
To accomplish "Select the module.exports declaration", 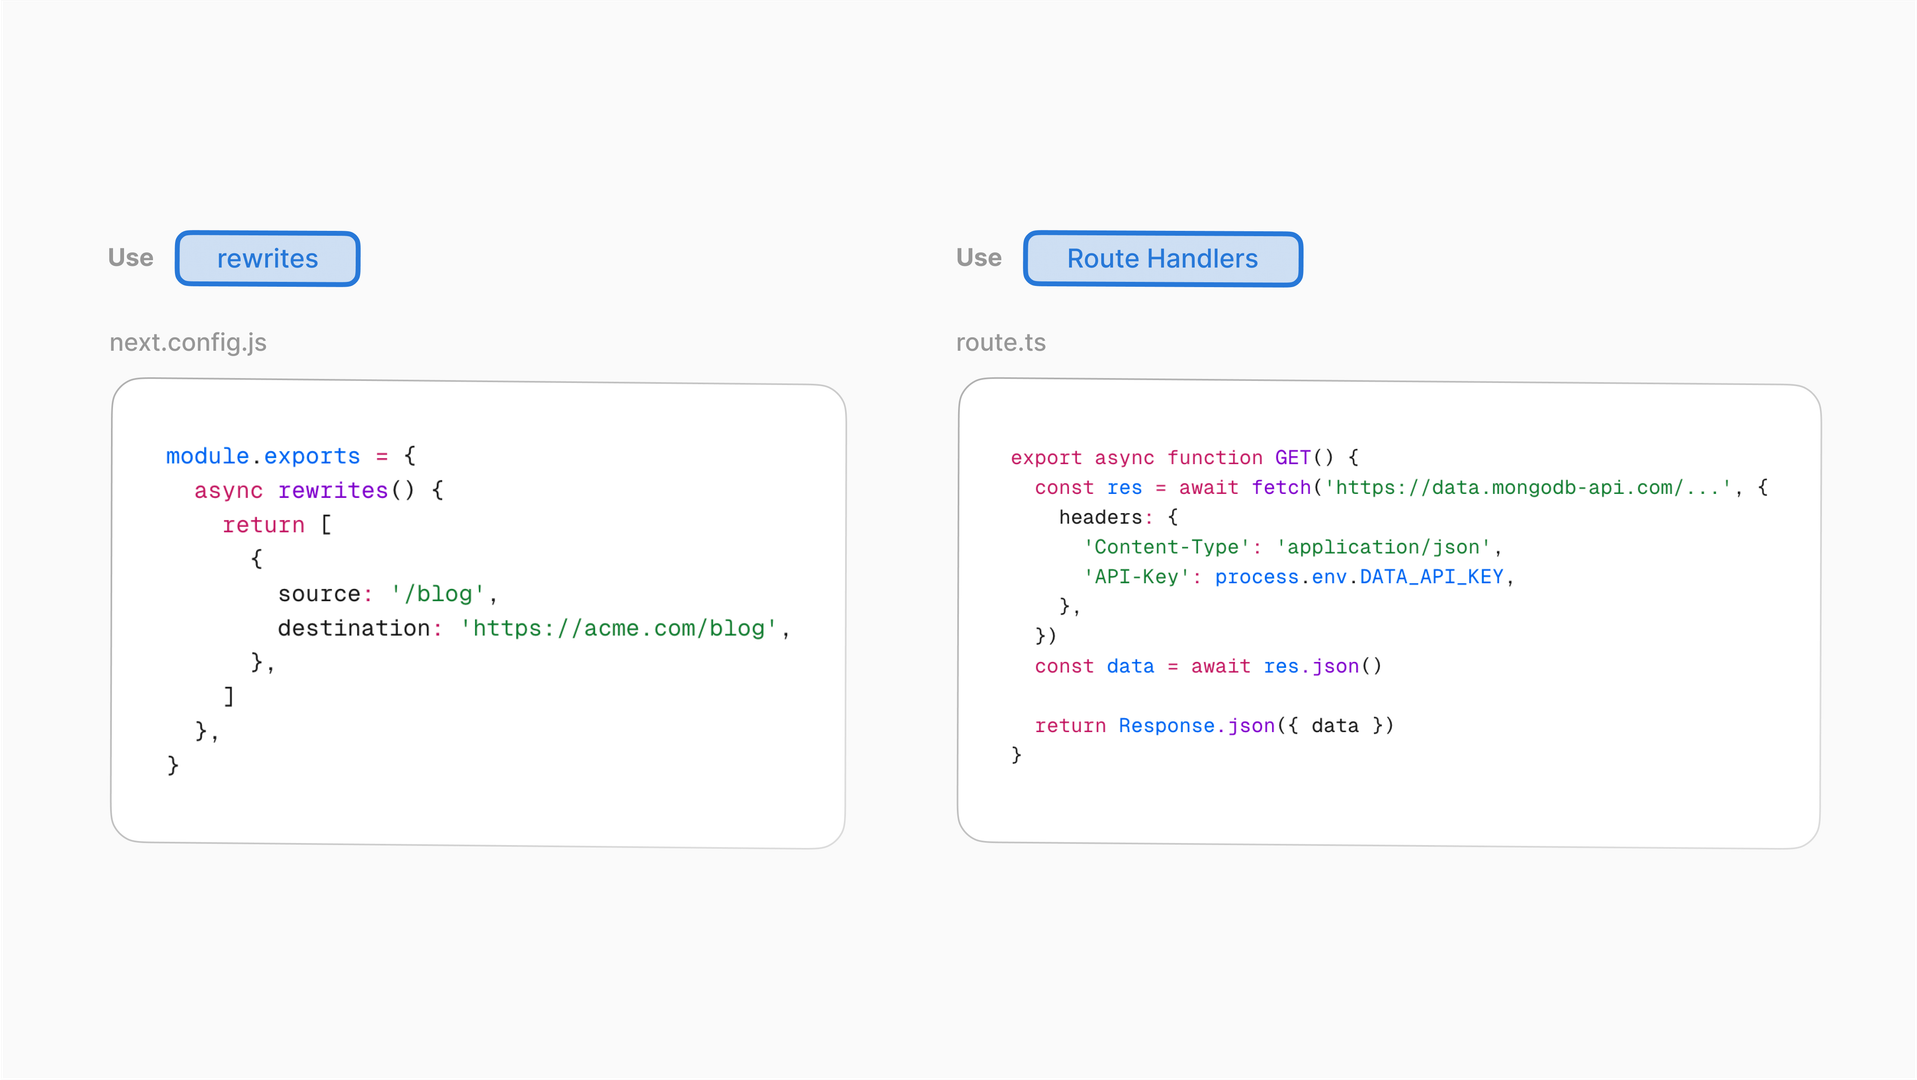I will 262,456.
